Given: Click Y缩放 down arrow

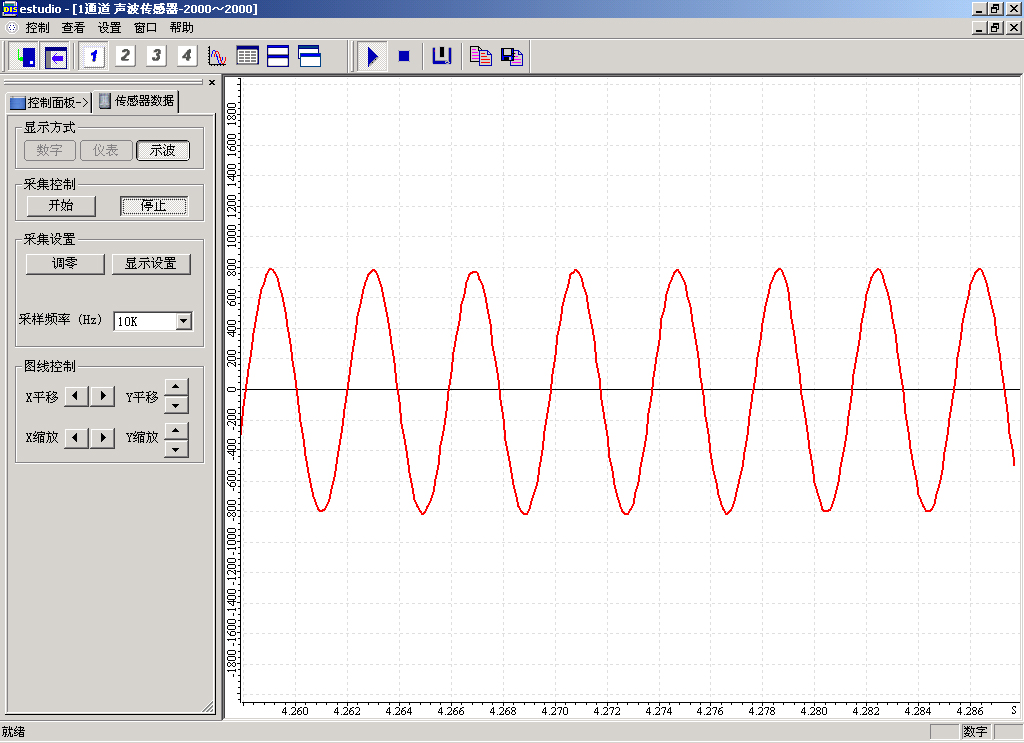Looking at the screenshot, I should (x=176, y=447).
